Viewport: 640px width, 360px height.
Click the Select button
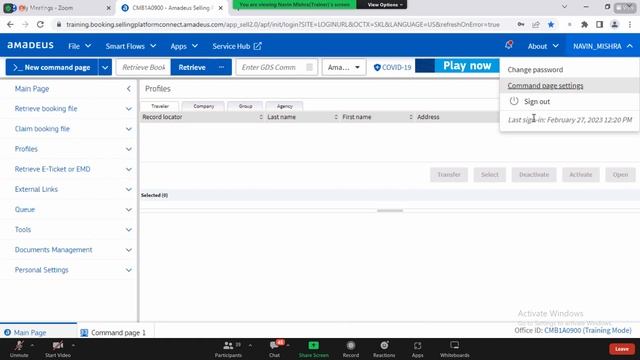490,175
